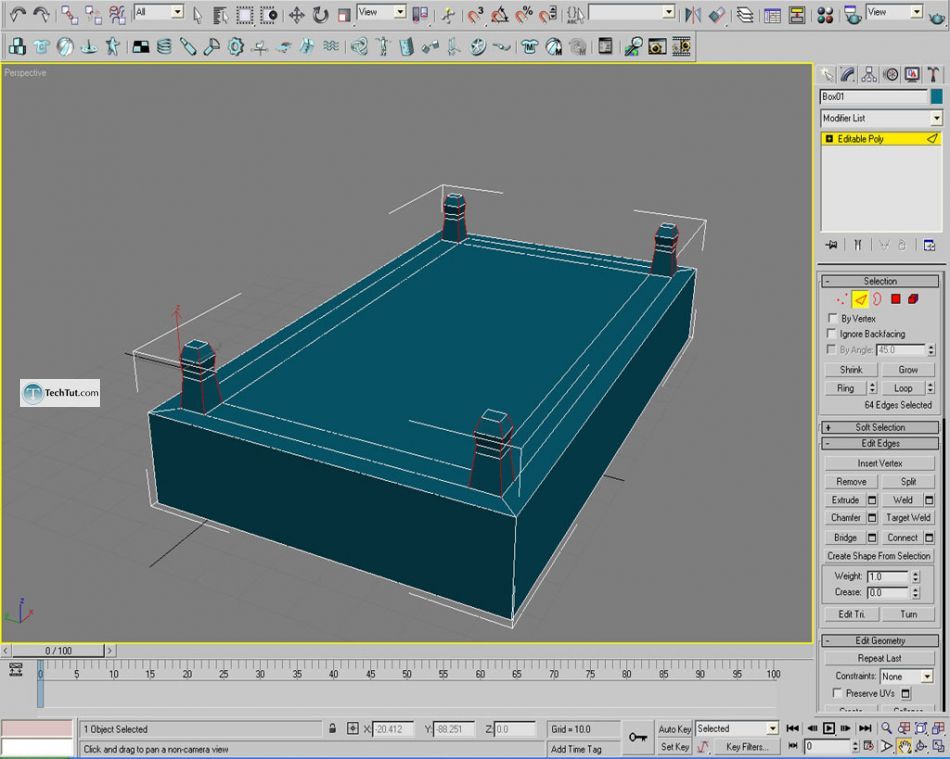
Task: Choose the Select Object arrow tool
Action: tap(198, 15)
